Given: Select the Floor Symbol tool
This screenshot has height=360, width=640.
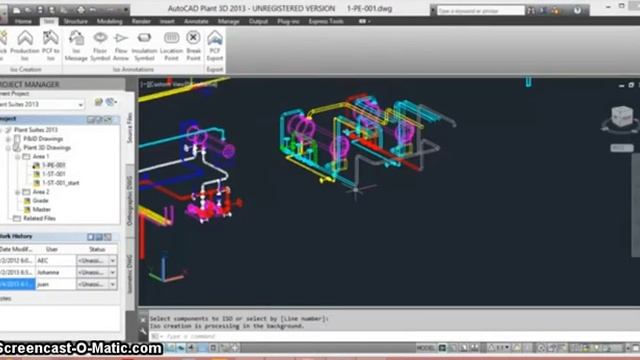Looking at the screenshot, I should tap(100, 46).
